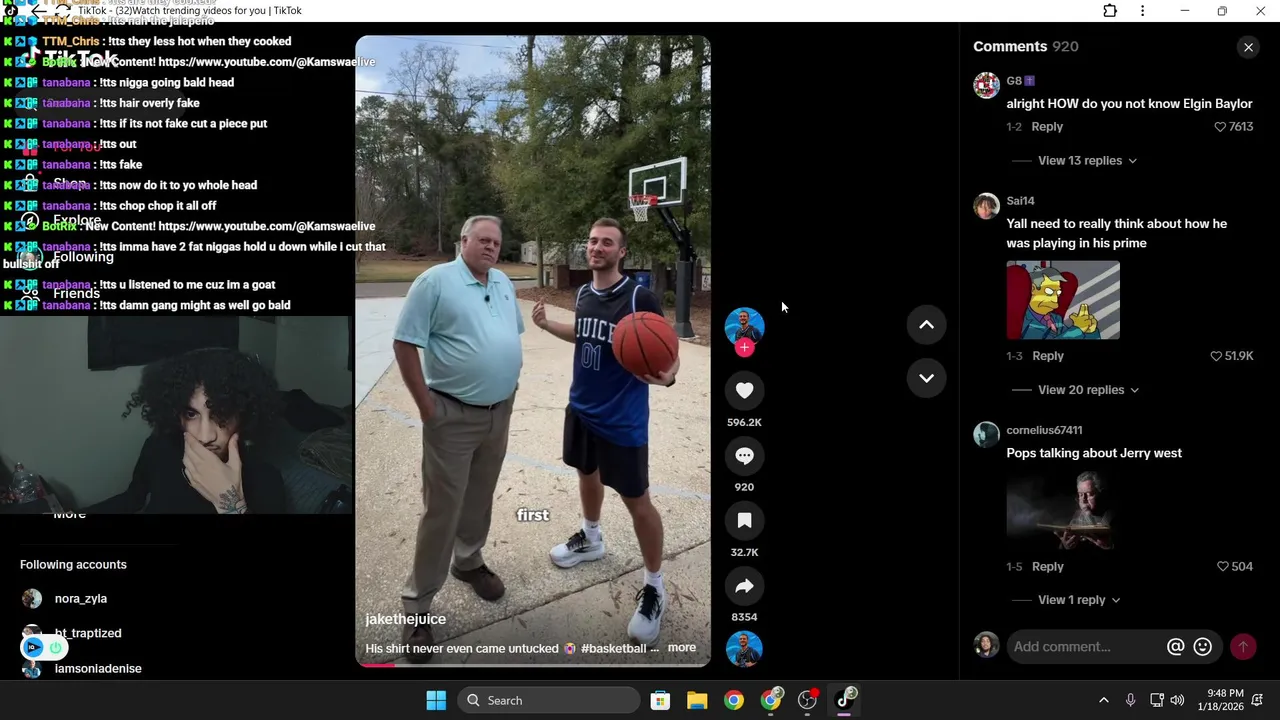The image size is (1280, 720).
Task: Like the jakethejuice video with heart icon
Action: pos(744,391)
